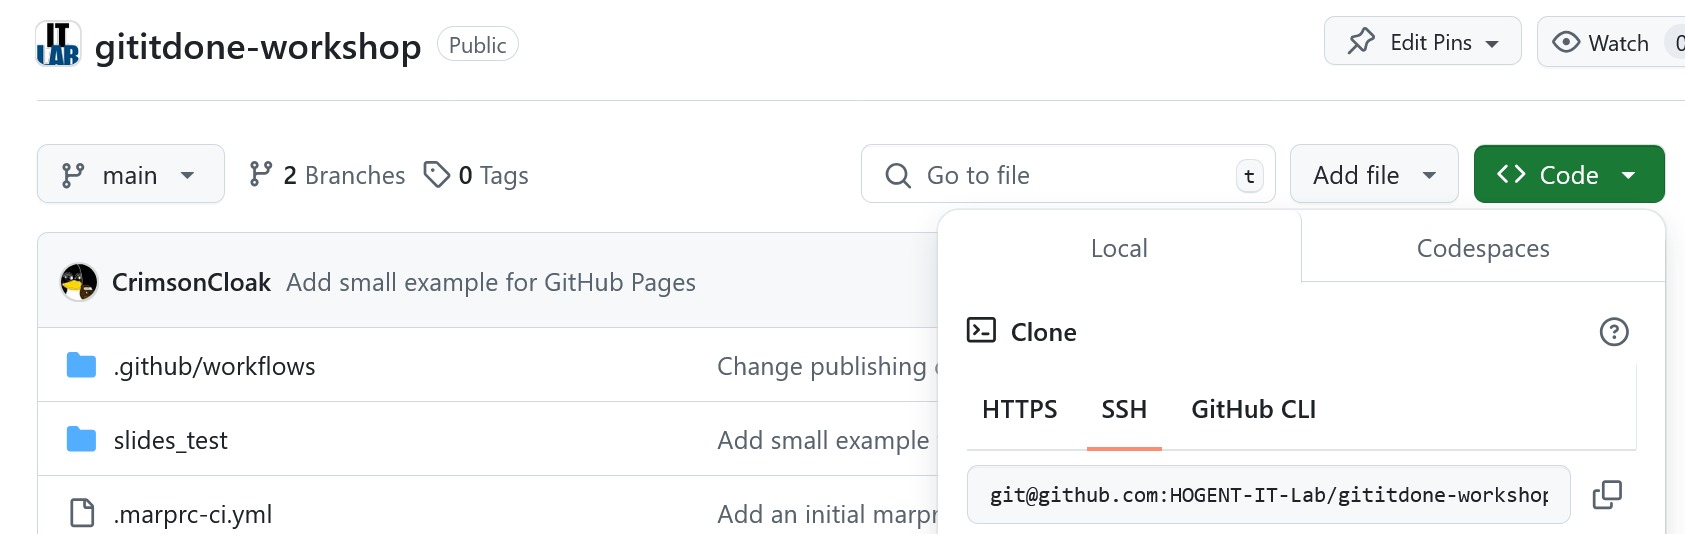Screen dimensions: 1685x534
Task: Click the branch icon in main selector
Action: pos(73,175)
